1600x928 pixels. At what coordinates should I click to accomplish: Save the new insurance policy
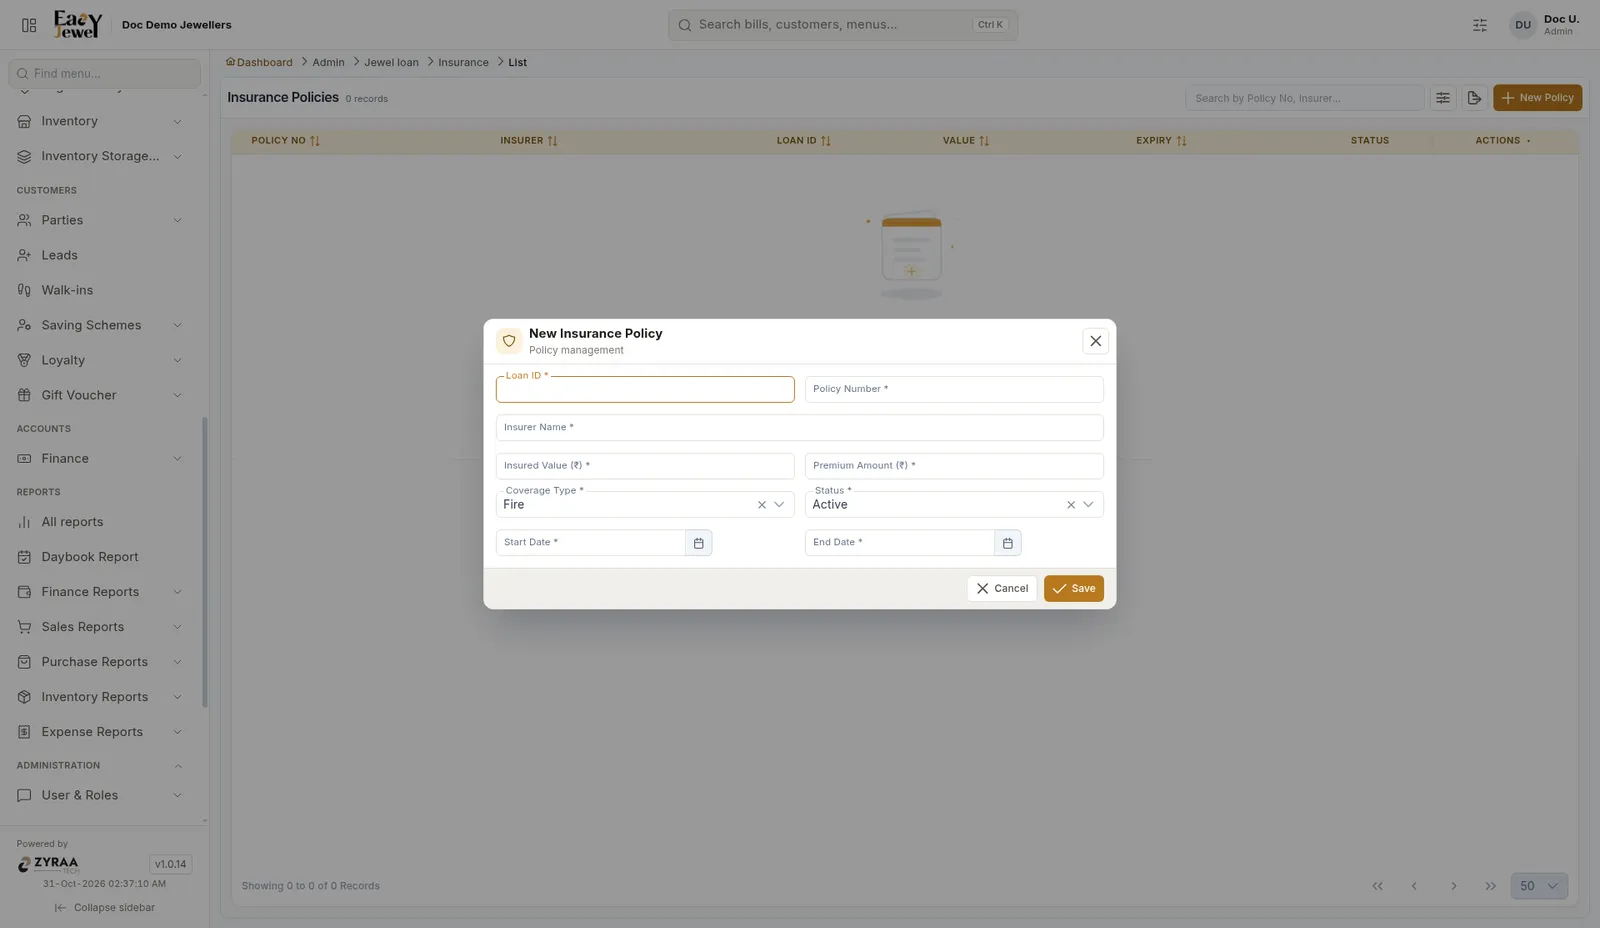click(x=1074, y=589)
